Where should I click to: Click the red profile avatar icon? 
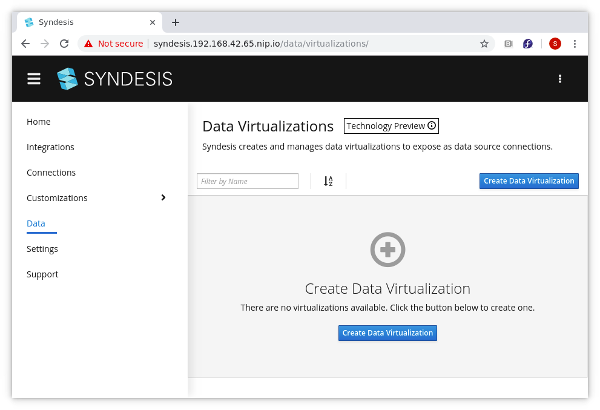coord(555,44)
